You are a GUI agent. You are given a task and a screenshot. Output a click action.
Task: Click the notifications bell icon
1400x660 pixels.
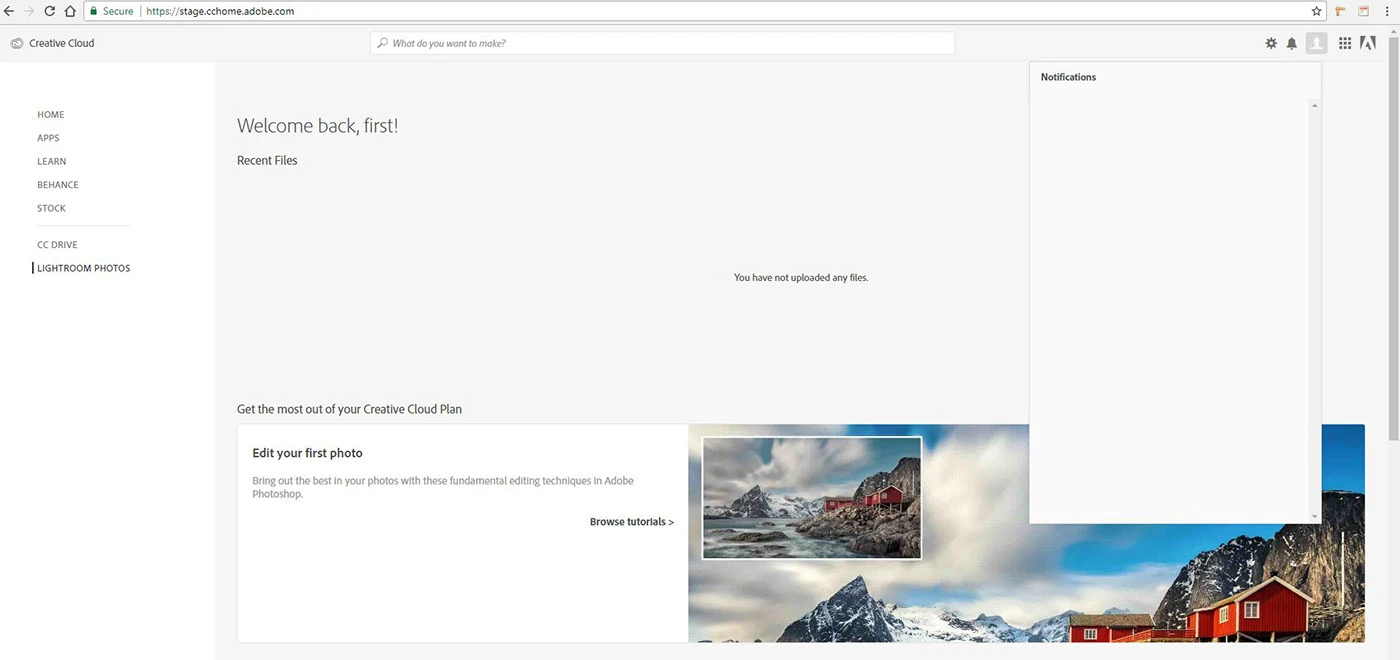tap(1292, 43)
